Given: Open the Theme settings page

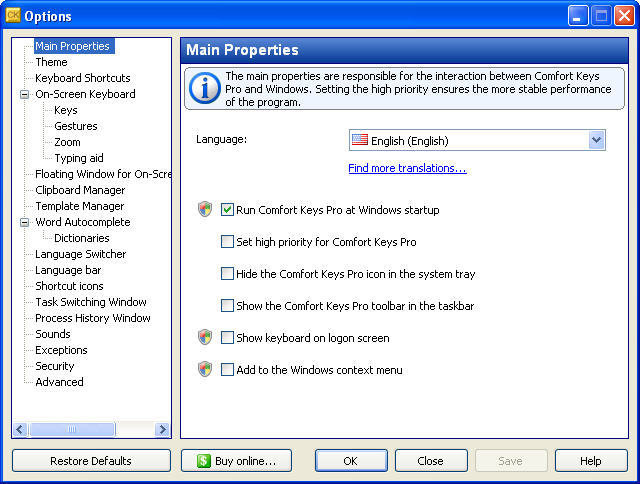Looking at the screenshot, I should click(51, 62).
